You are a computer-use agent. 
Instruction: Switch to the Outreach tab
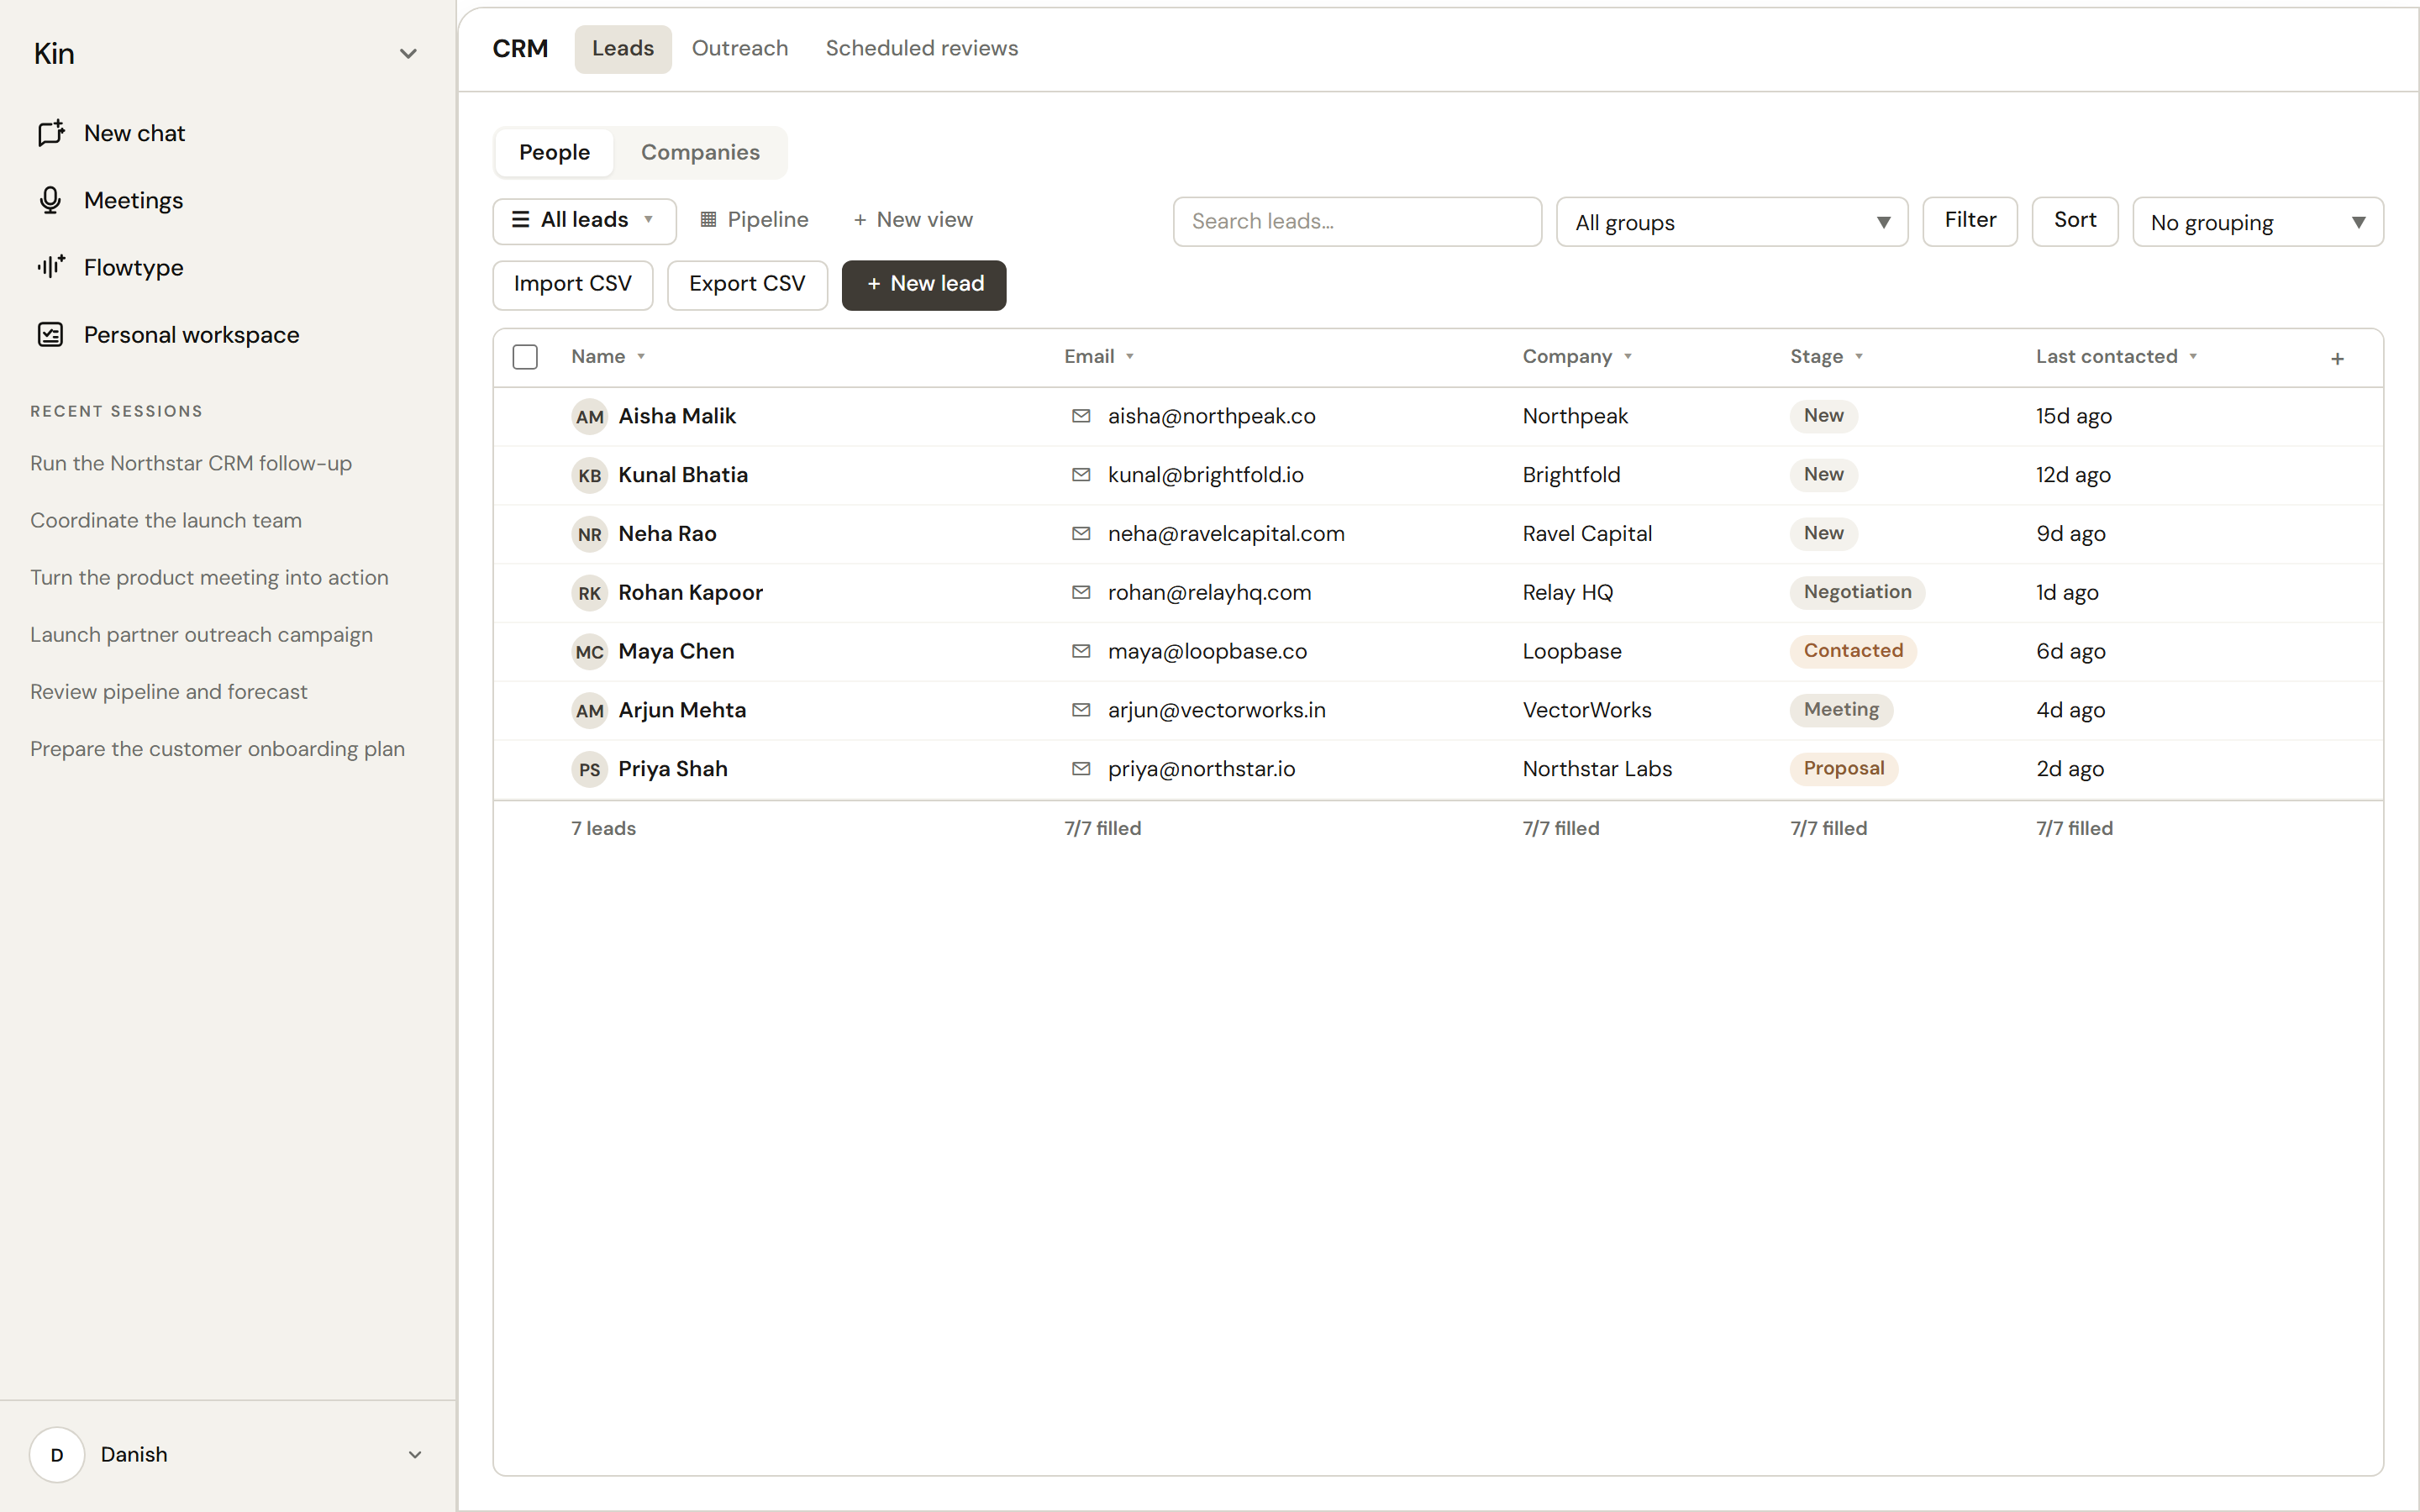pos(740,49)
